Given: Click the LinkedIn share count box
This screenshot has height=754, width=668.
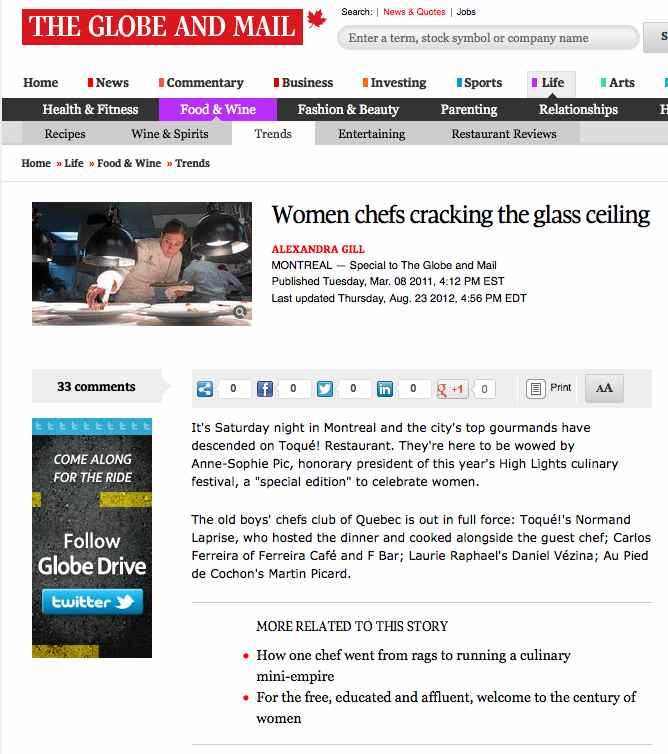Looking at the screenshot, I should point(413,389).
